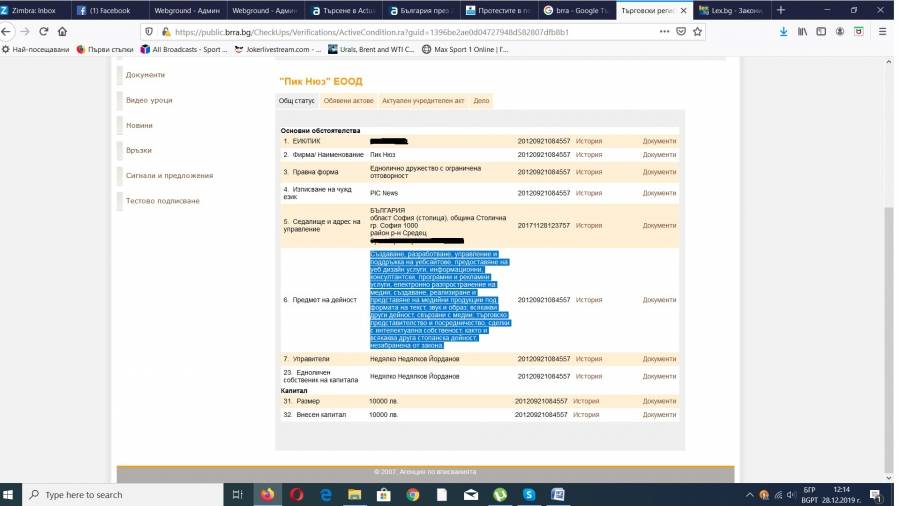Image resolution: width=900 pixels, height=506 pixels.
Task: Bookmark this page with the star icon
Action: (697, 31)
